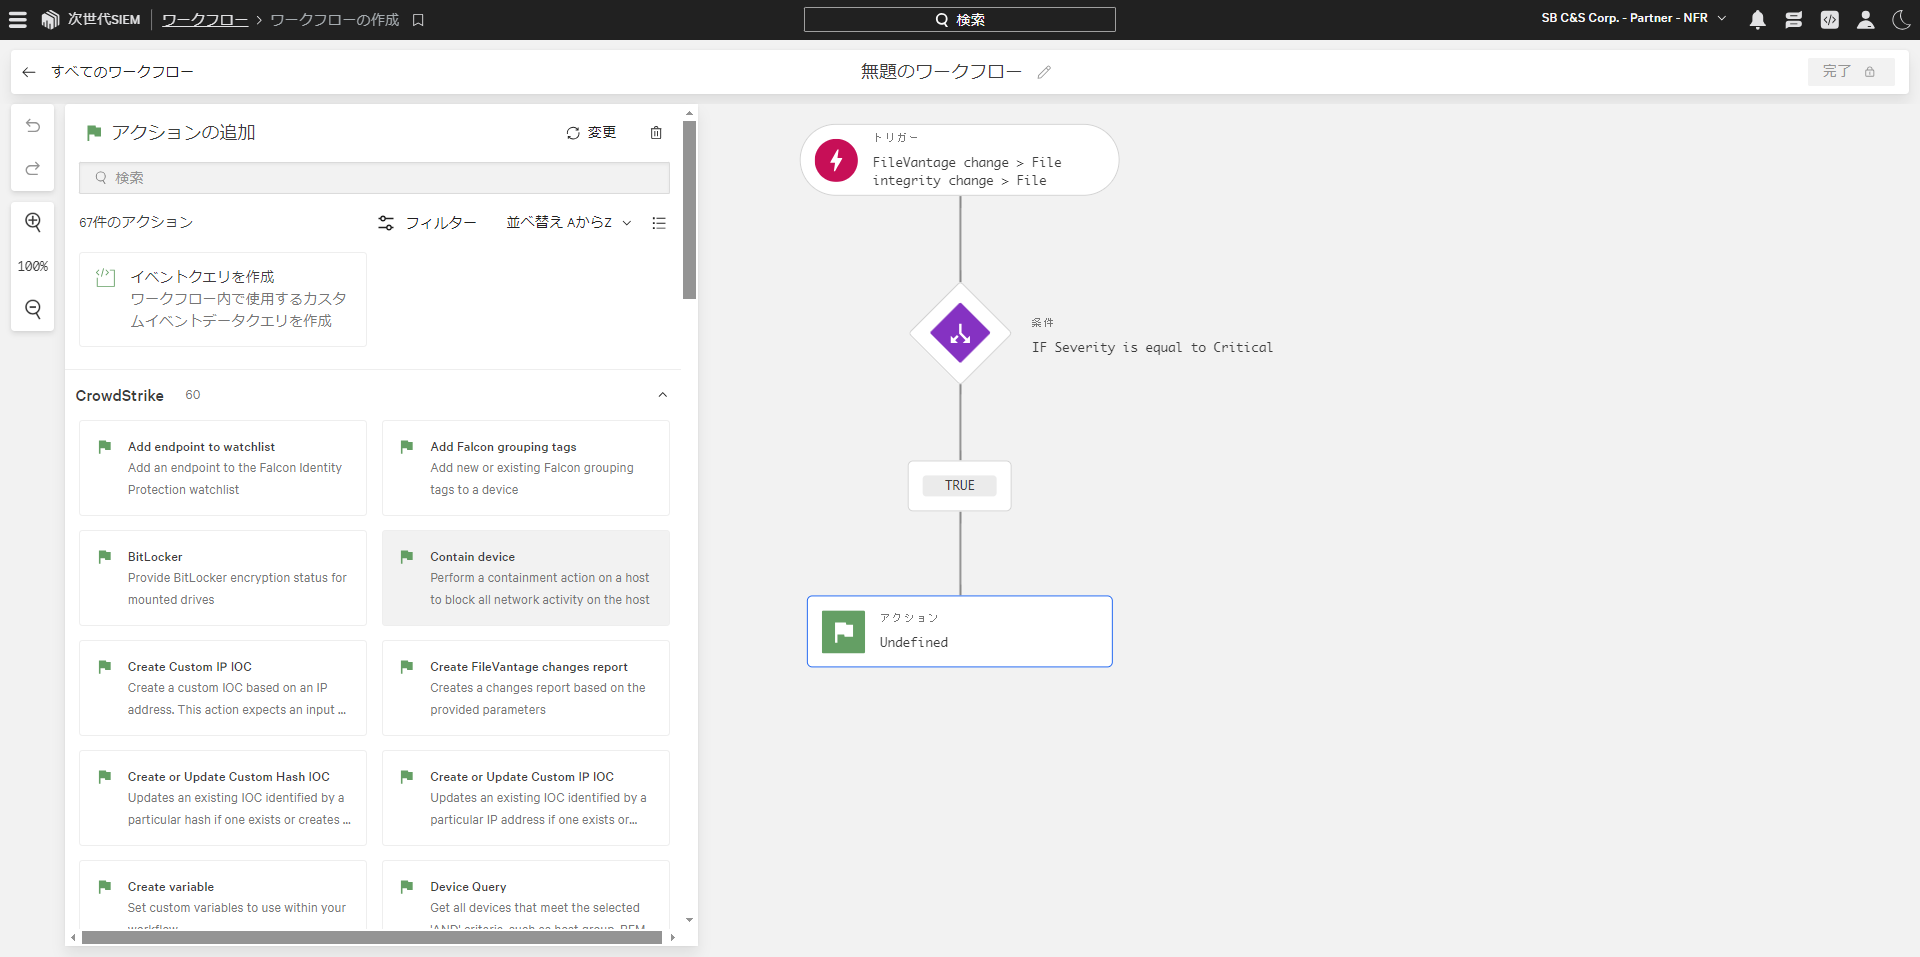The width and height of the screenshot is (1920, 957).
Task: Click the horizontal scrollbar under actions list
Action: point(372,938)
